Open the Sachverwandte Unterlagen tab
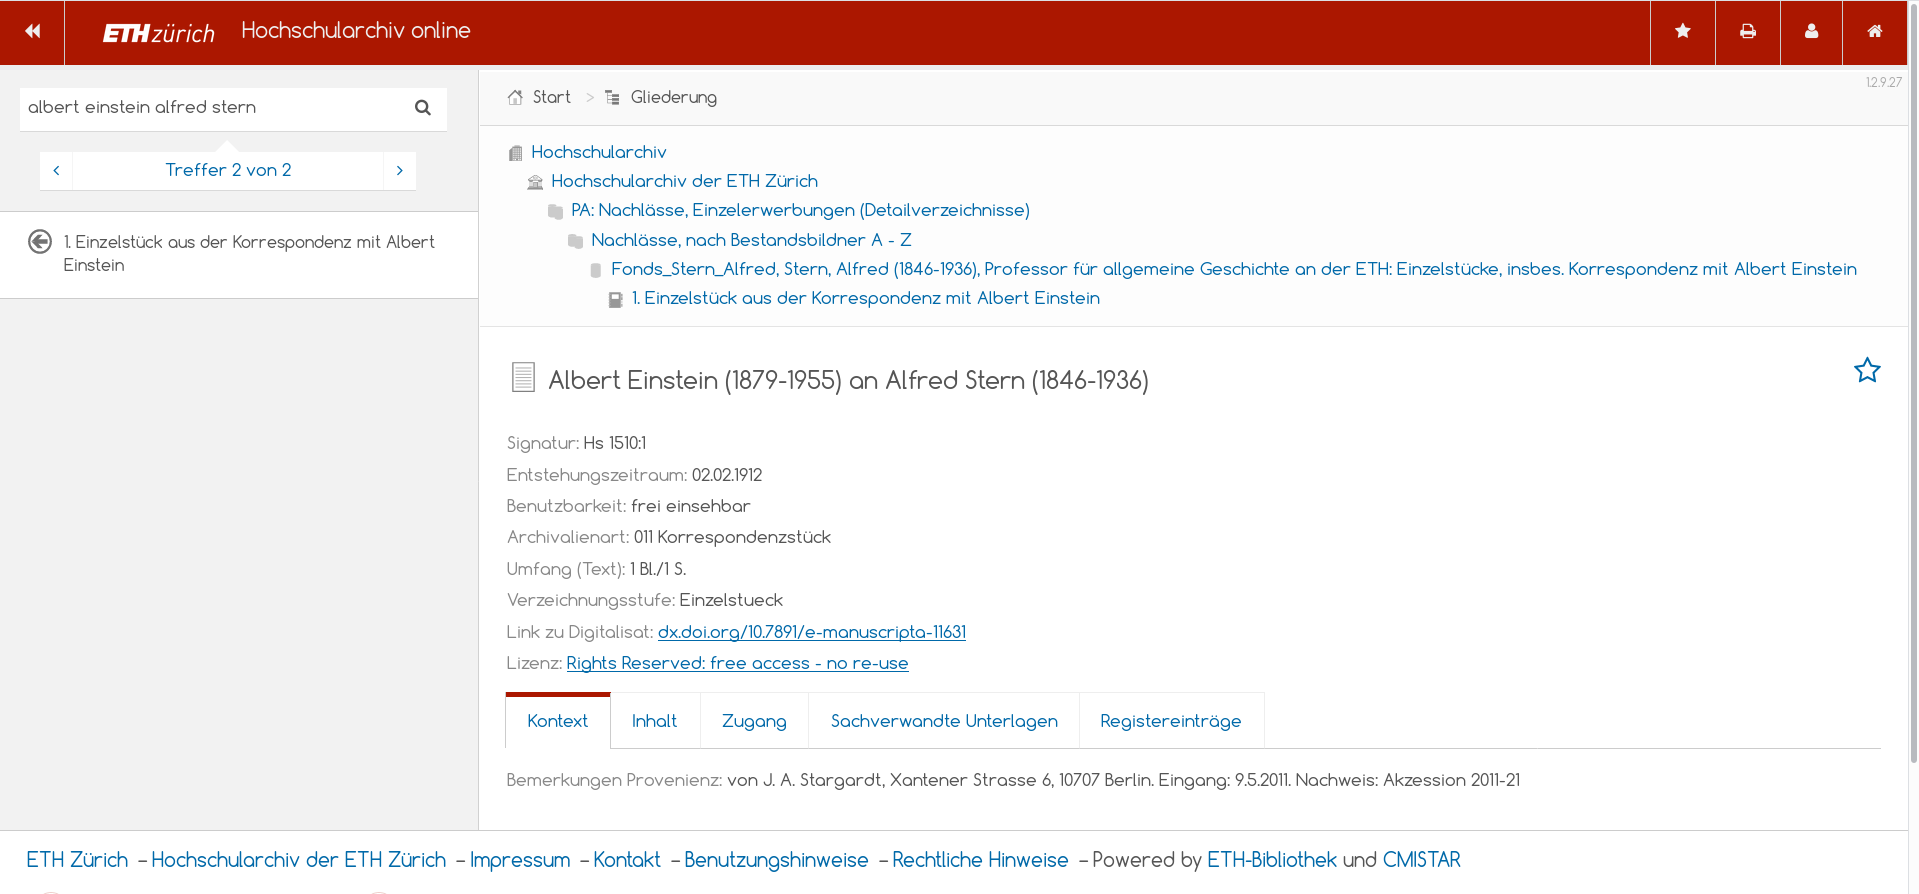The height and width of the screenshot is (894, 1919). pyautogui.click(x=943, y=721)
